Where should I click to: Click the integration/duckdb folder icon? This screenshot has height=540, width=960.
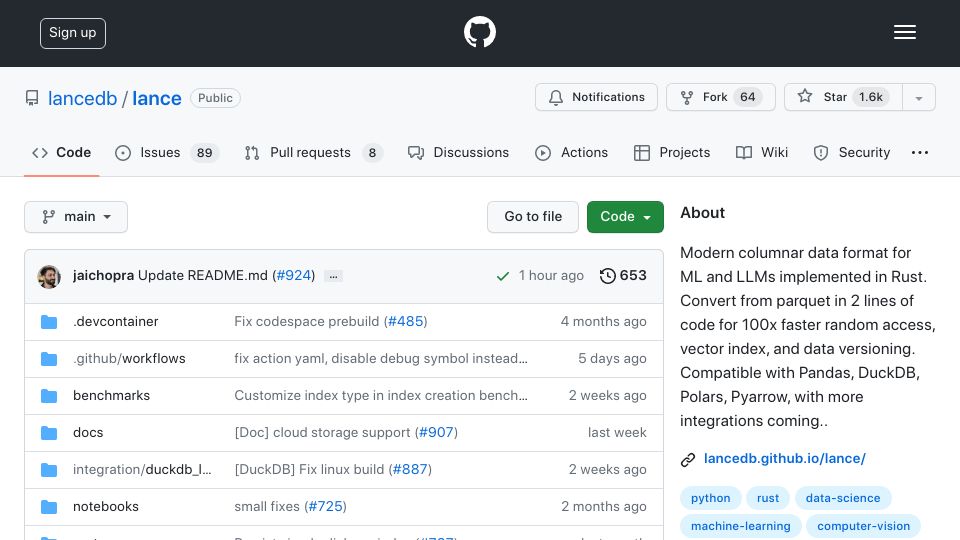coord(49,470)
